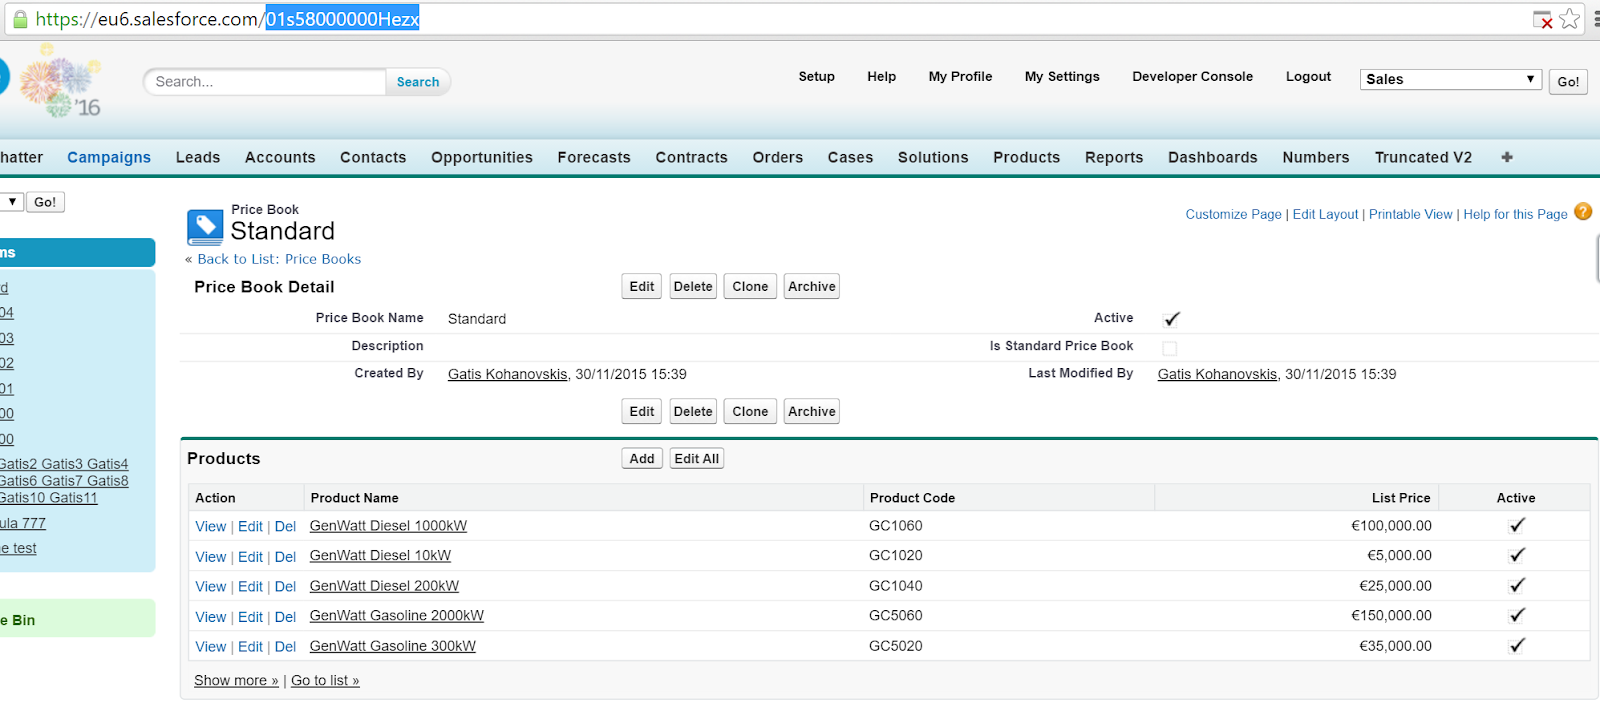Switch to the Contracts tab
The height and width of the screenshot is (703, 1600).
691,157
